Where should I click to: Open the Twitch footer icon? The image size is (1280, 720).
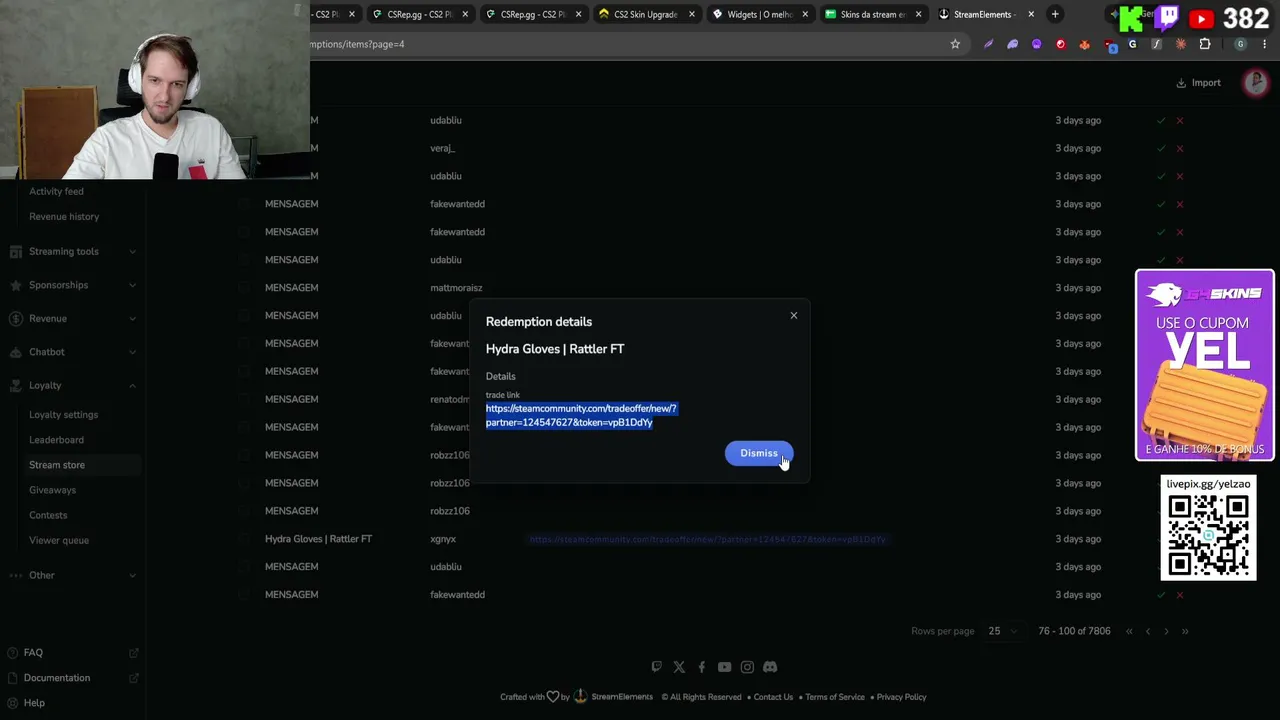[656, 667]
